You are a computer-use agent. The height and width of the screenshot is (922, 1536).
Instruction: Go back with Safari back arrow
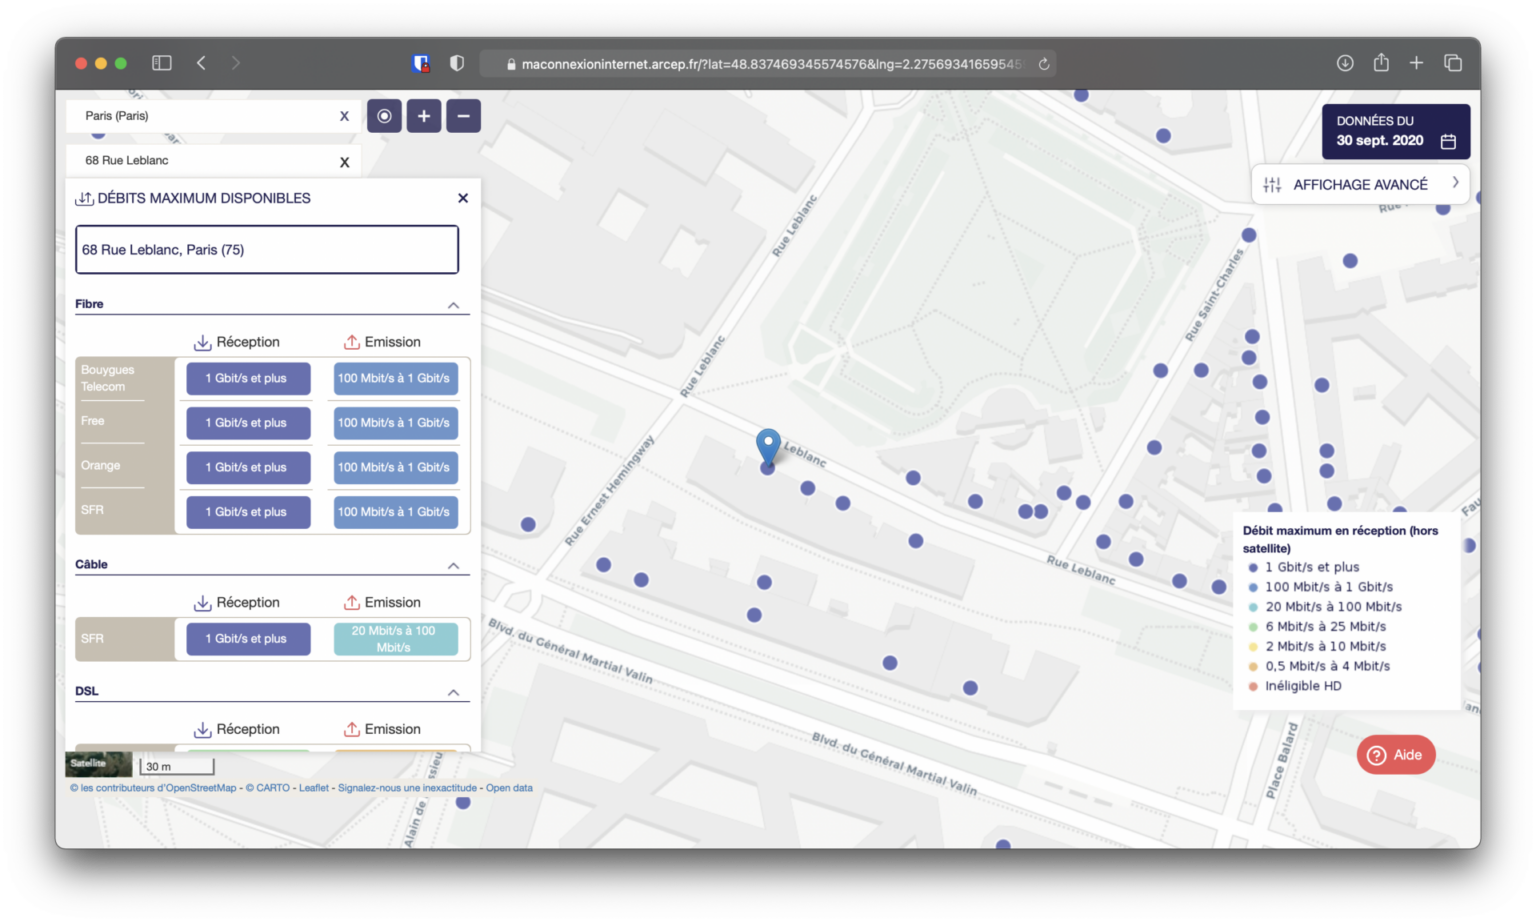202,63
